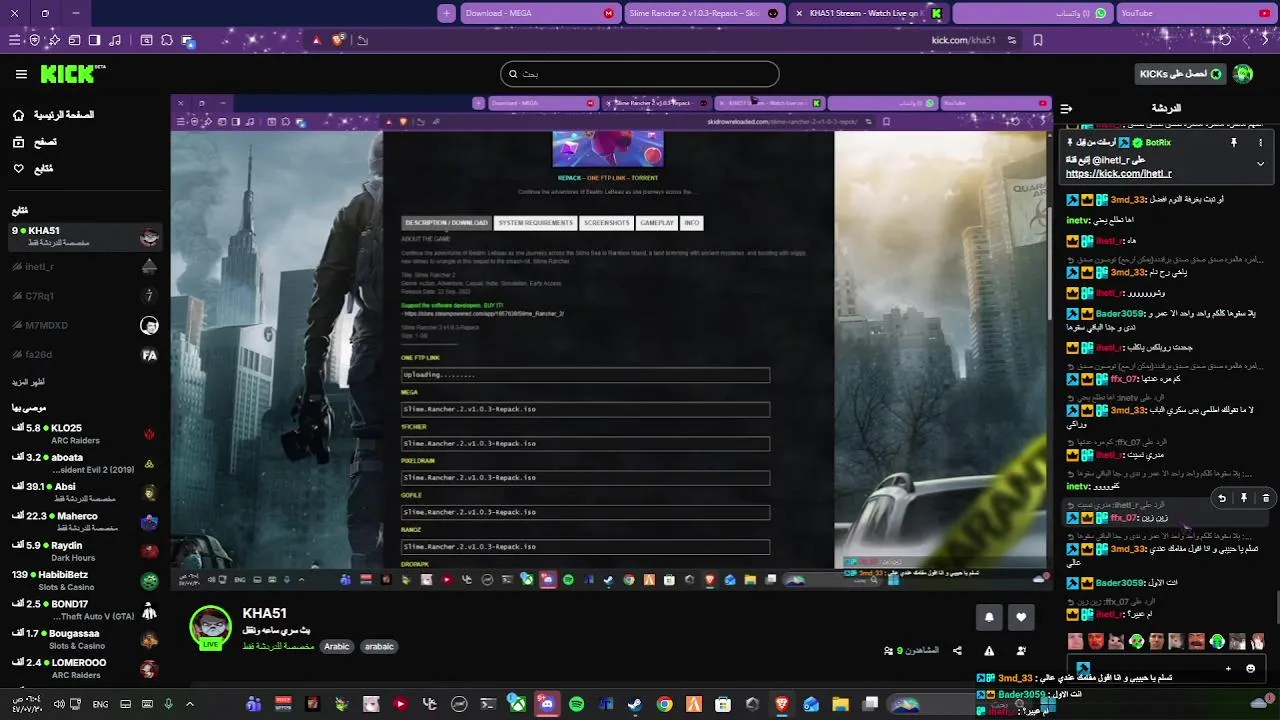Switch to YouTube browser tab

tap(1195, 13)
